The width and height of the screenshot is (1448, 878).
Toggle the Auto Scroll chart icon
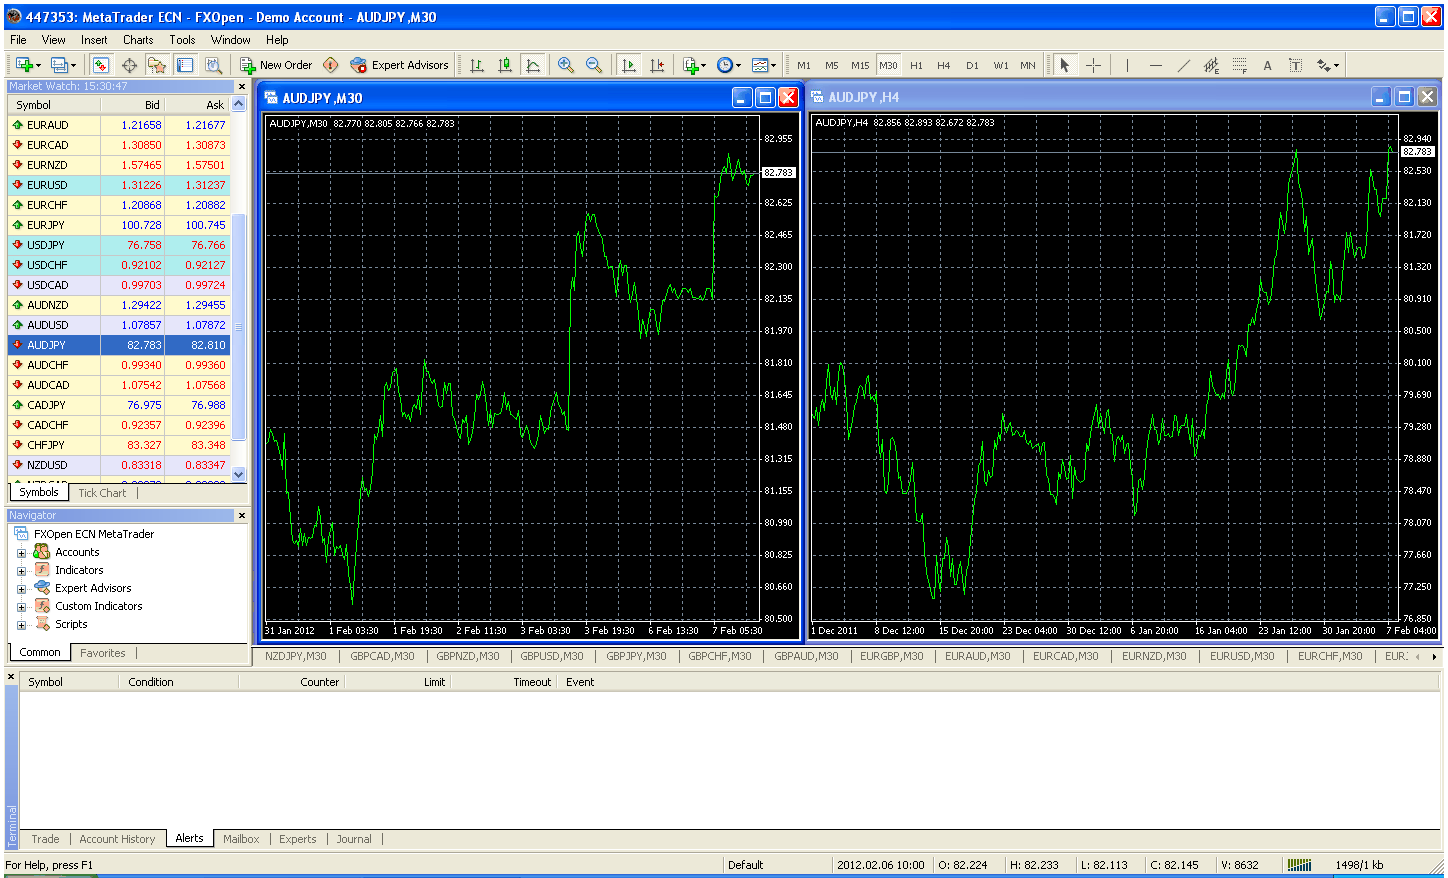click(629, 65)
